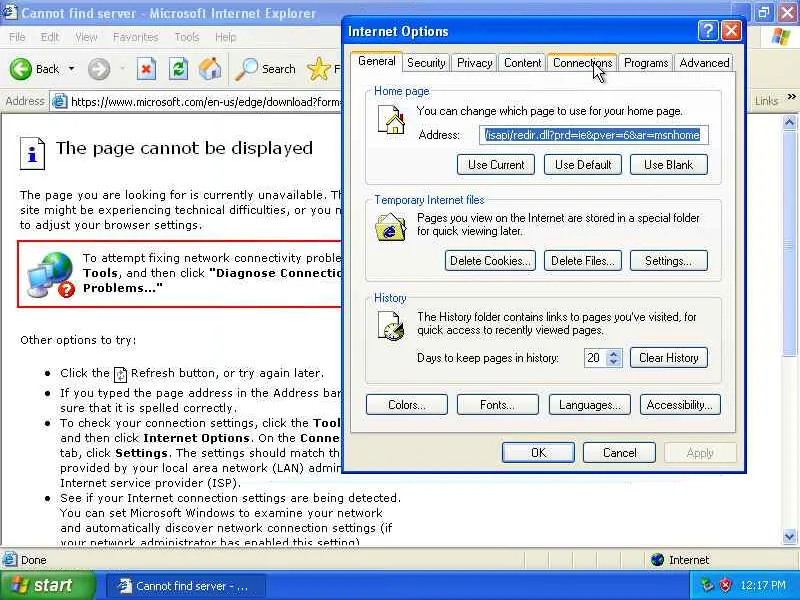The image size is (800, 600).
Task: Click the Stop loading icon
Action: (x=146, y=69)
